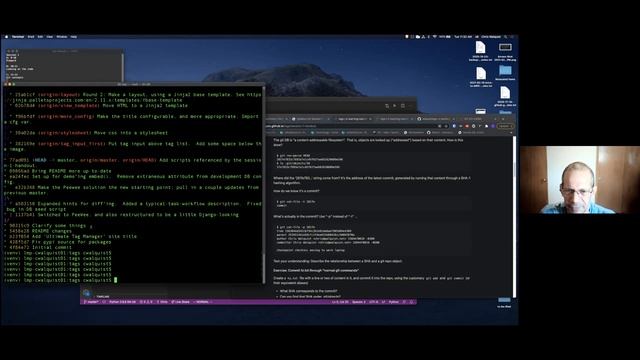This screenshot has width=640, height=360.
Task: Click the master branch indicator in VS Code status bar
Action: coord(92,302)
